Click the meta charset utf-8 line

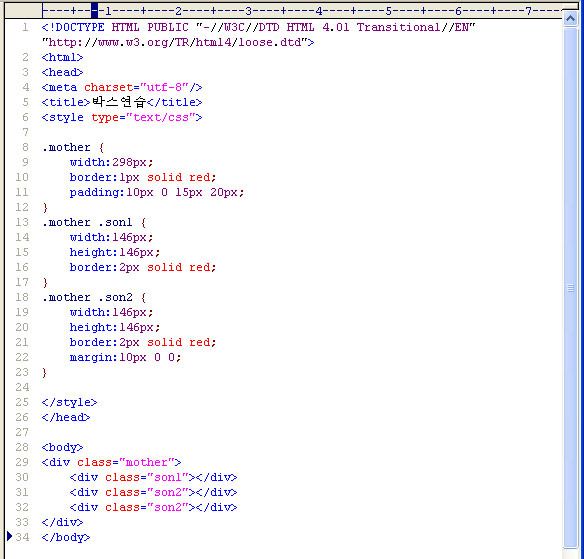[122, 88]
